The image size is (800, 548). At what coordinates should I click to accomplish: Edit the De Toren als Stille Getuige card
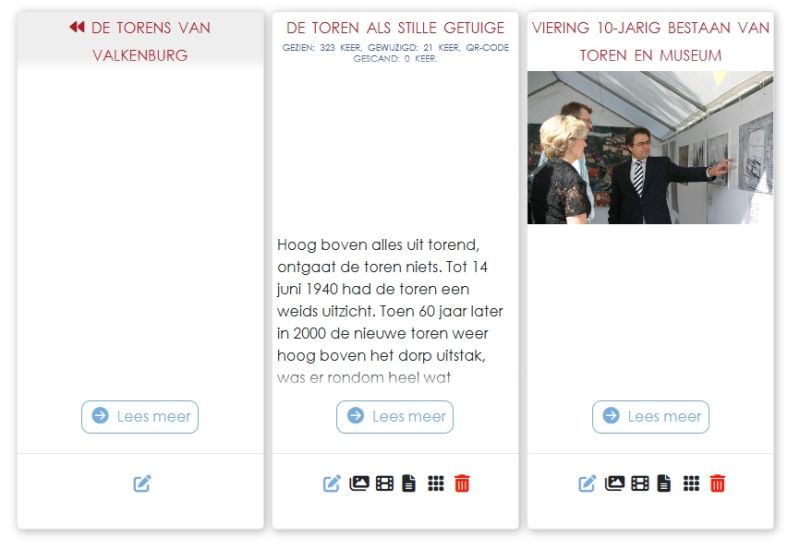(x=332, y=483)
